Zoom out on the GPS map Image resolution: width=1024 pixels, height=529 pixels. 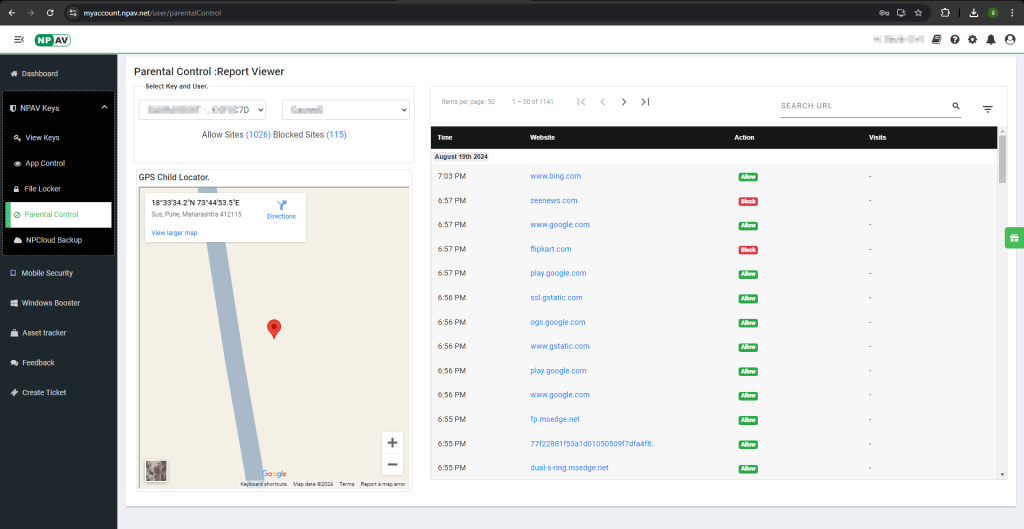392,464
